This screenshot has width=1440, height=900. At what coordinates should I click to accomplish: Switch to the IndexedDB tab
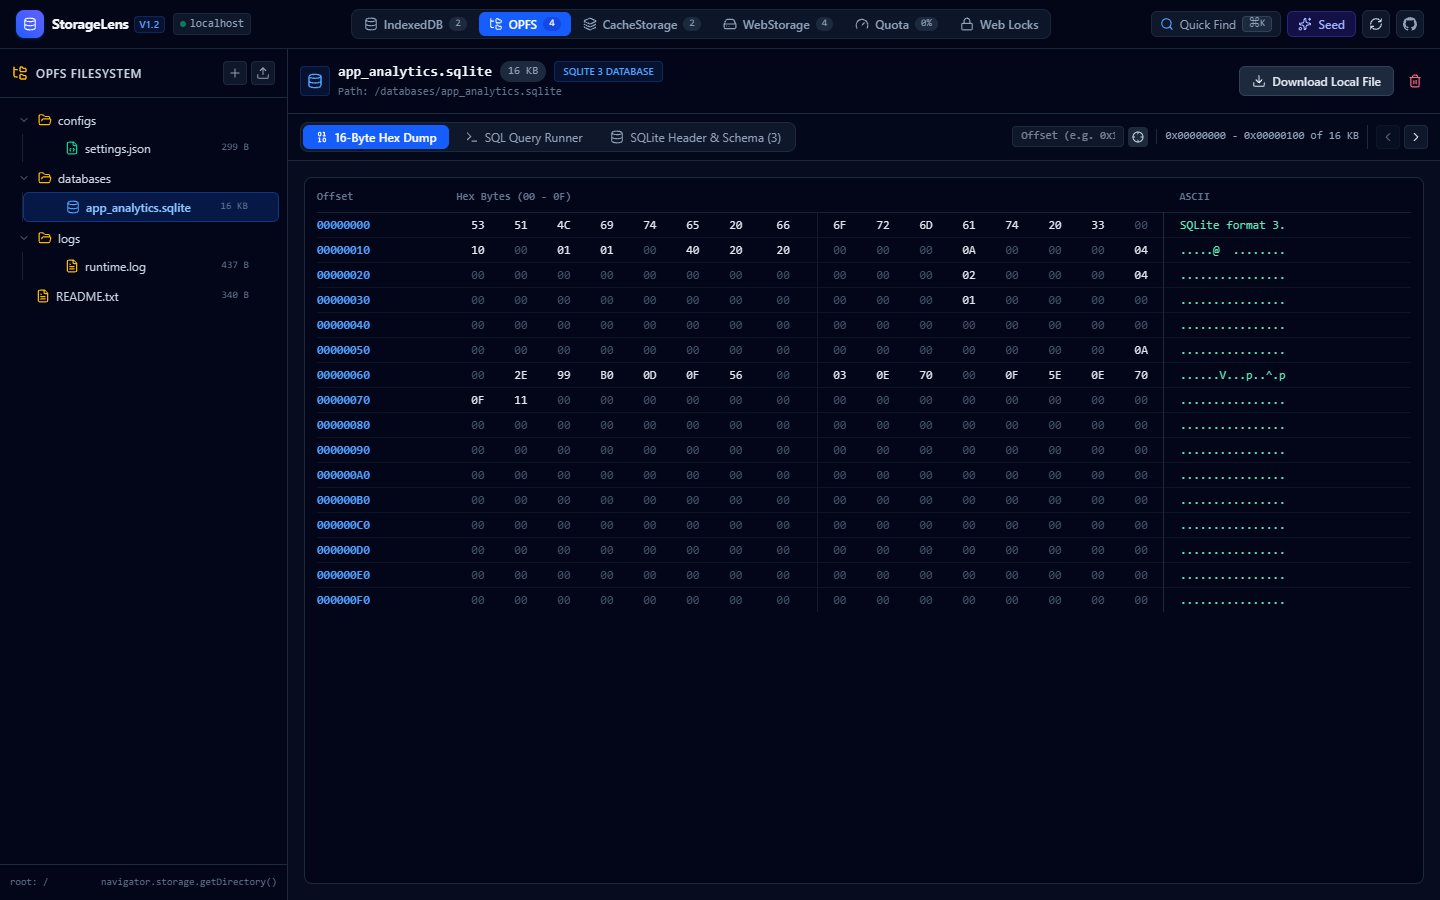pyautogui.click(x=415, y=24)
